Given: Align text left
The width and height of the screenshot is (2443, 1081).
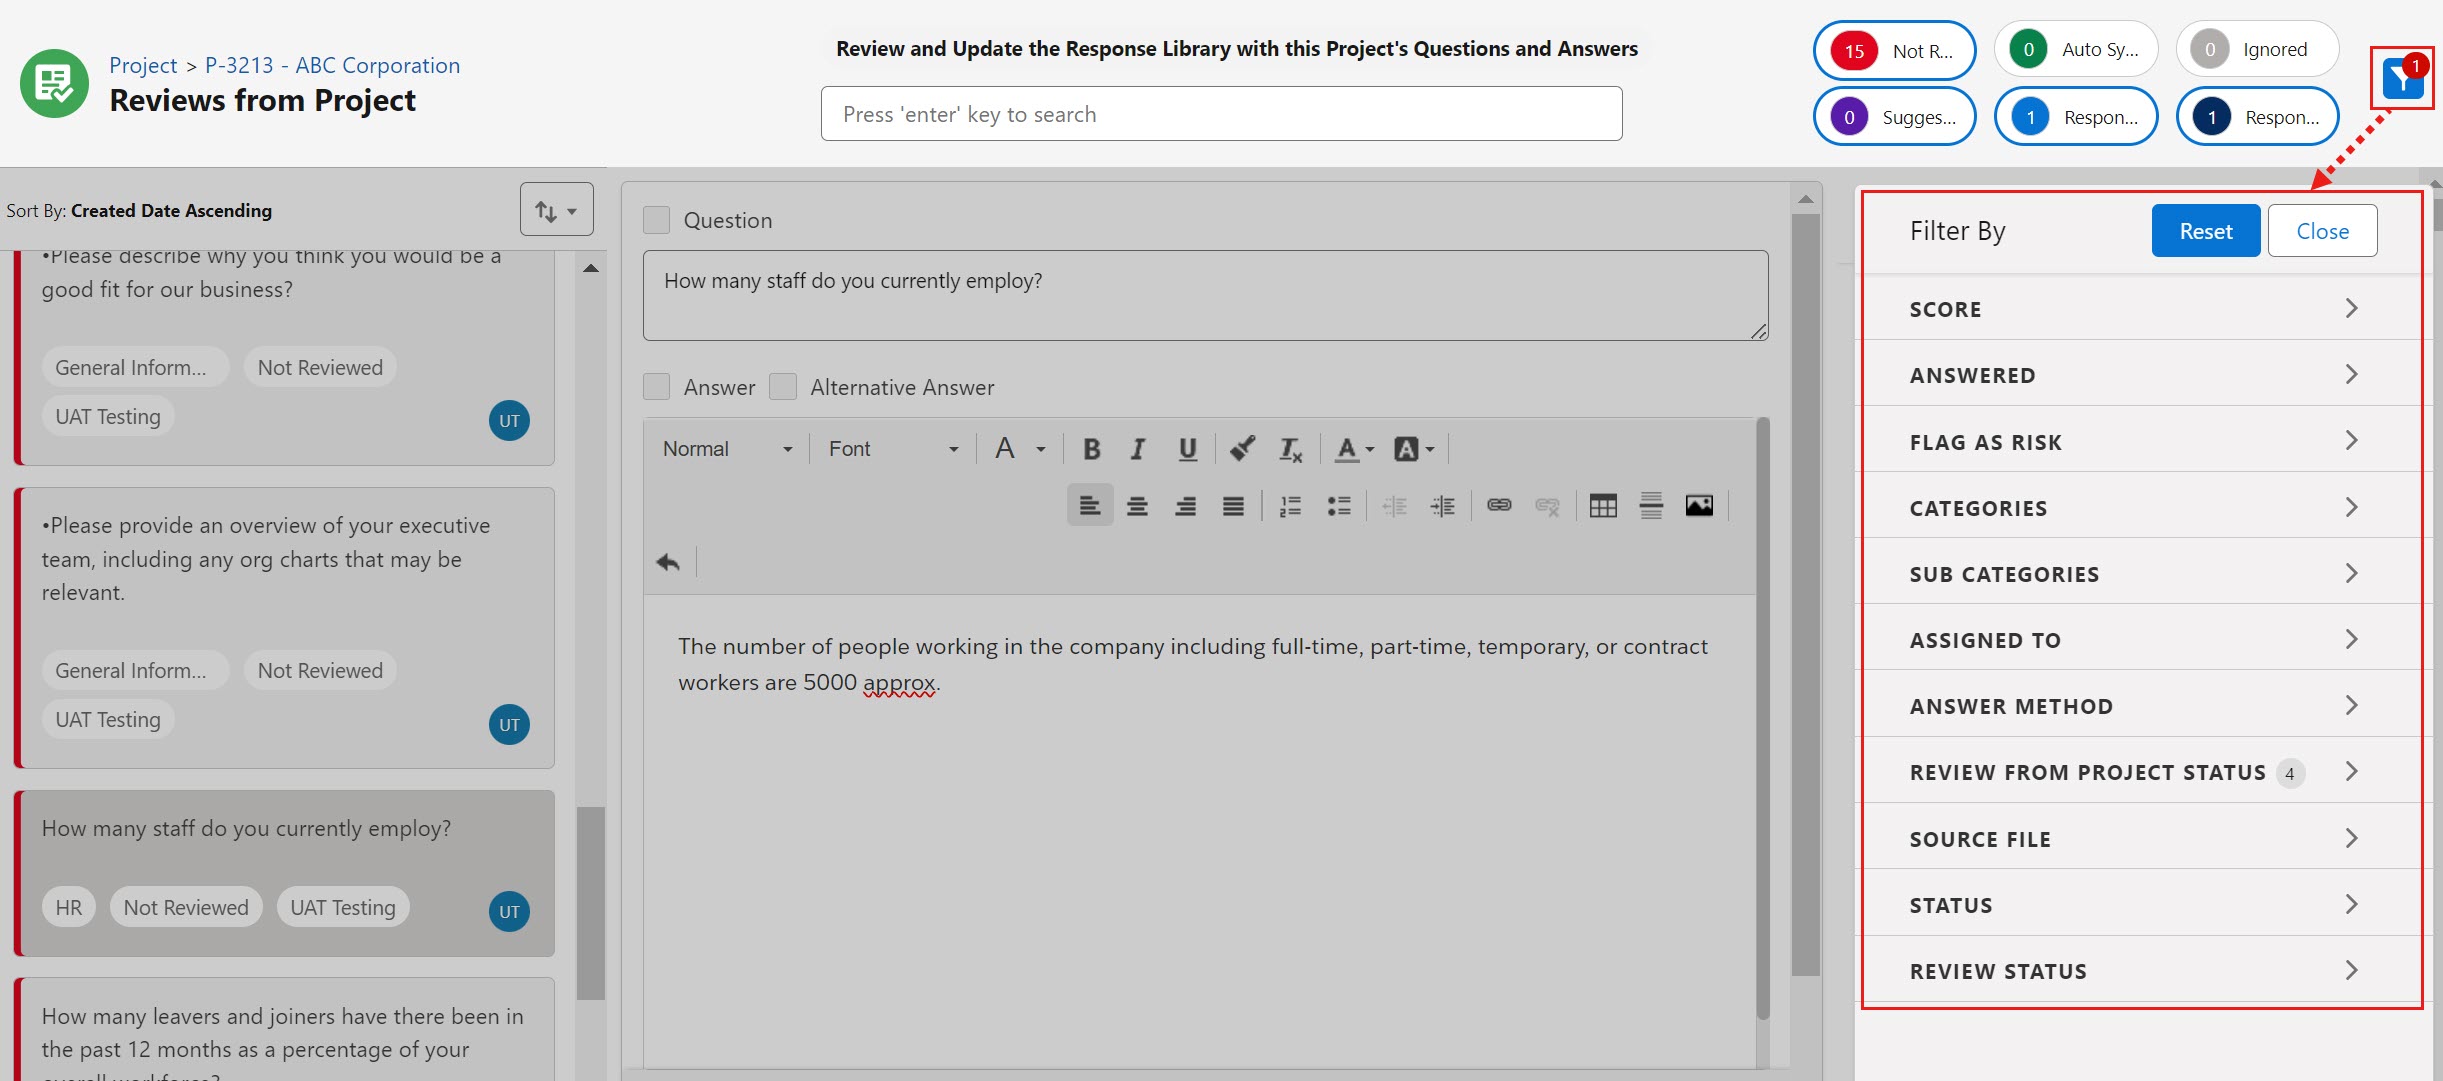Looking at the screenshot, I should point(1090,505).
